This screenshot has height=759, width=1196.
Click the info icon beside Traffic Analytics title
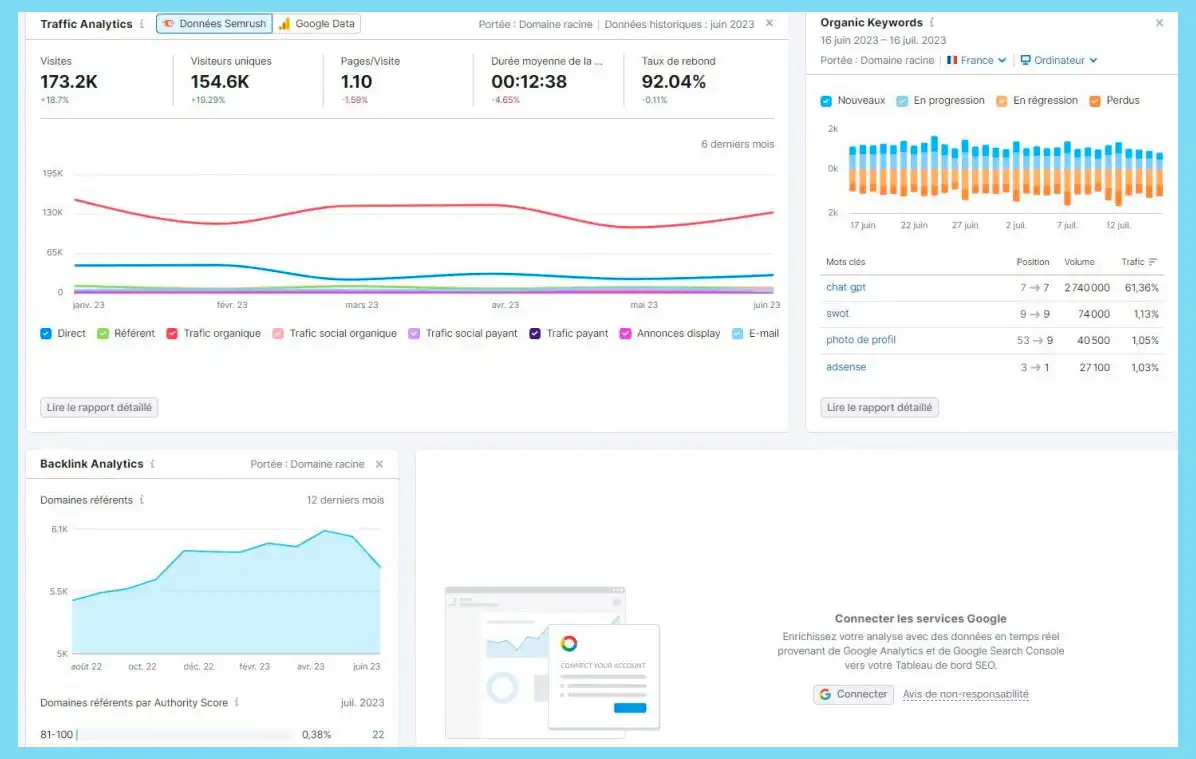(x=142, y=24)
